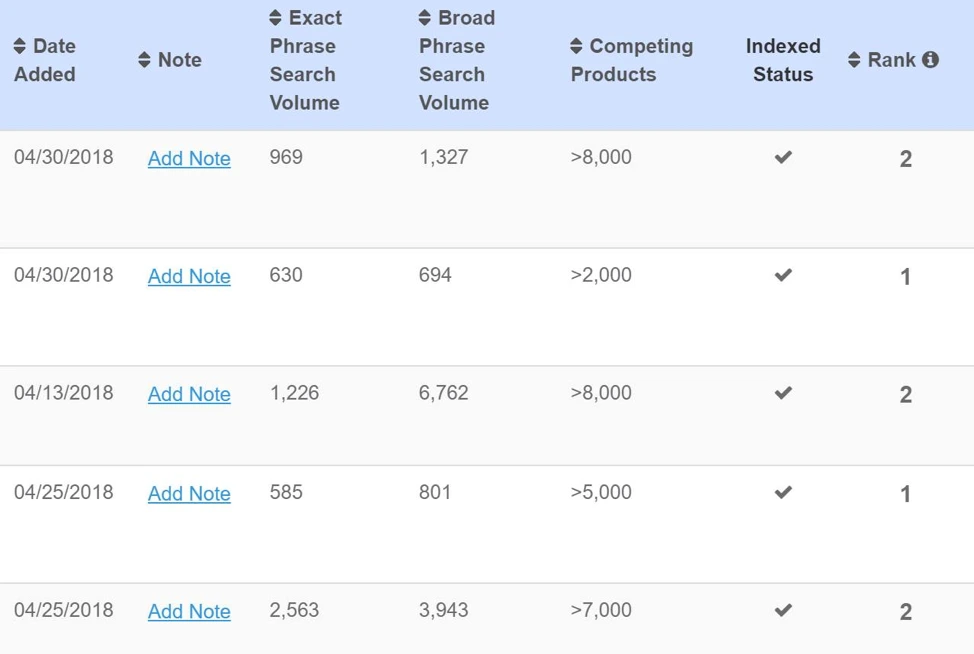Add Note for the 585 search volume row

tap(189, 494)
